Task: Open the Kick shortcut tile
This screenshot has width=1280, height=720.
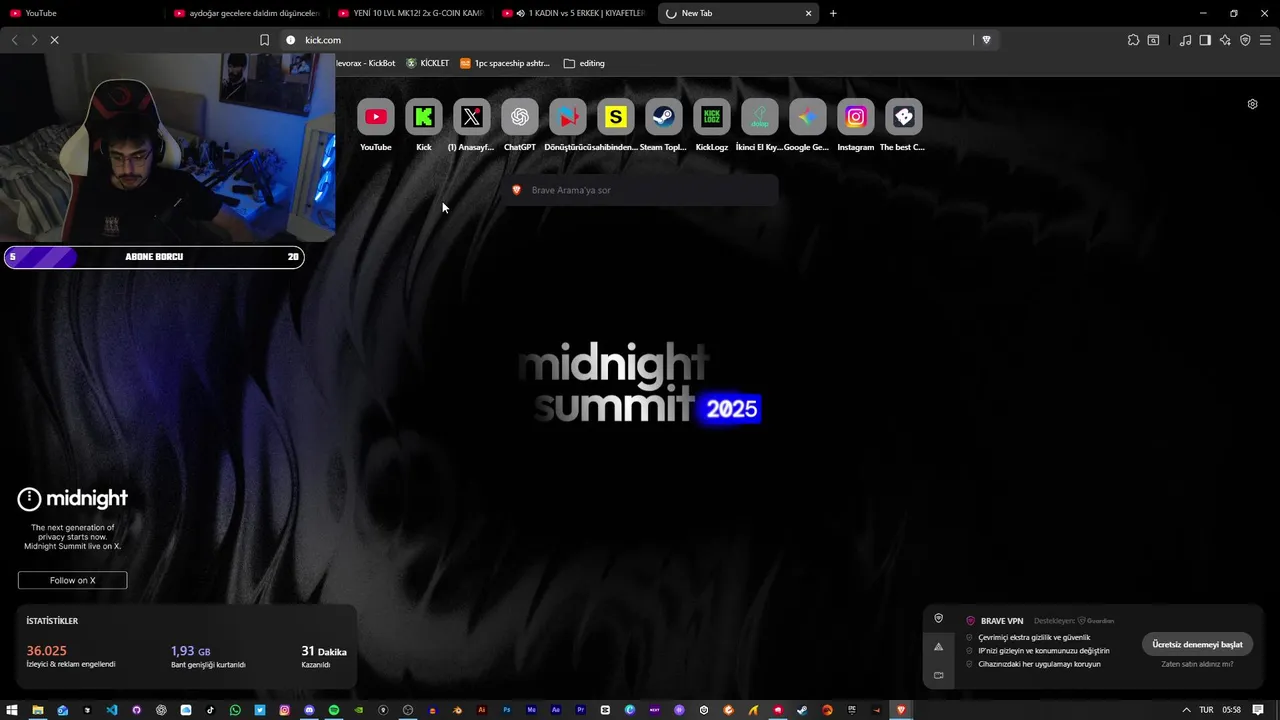Action: (424, 117)
